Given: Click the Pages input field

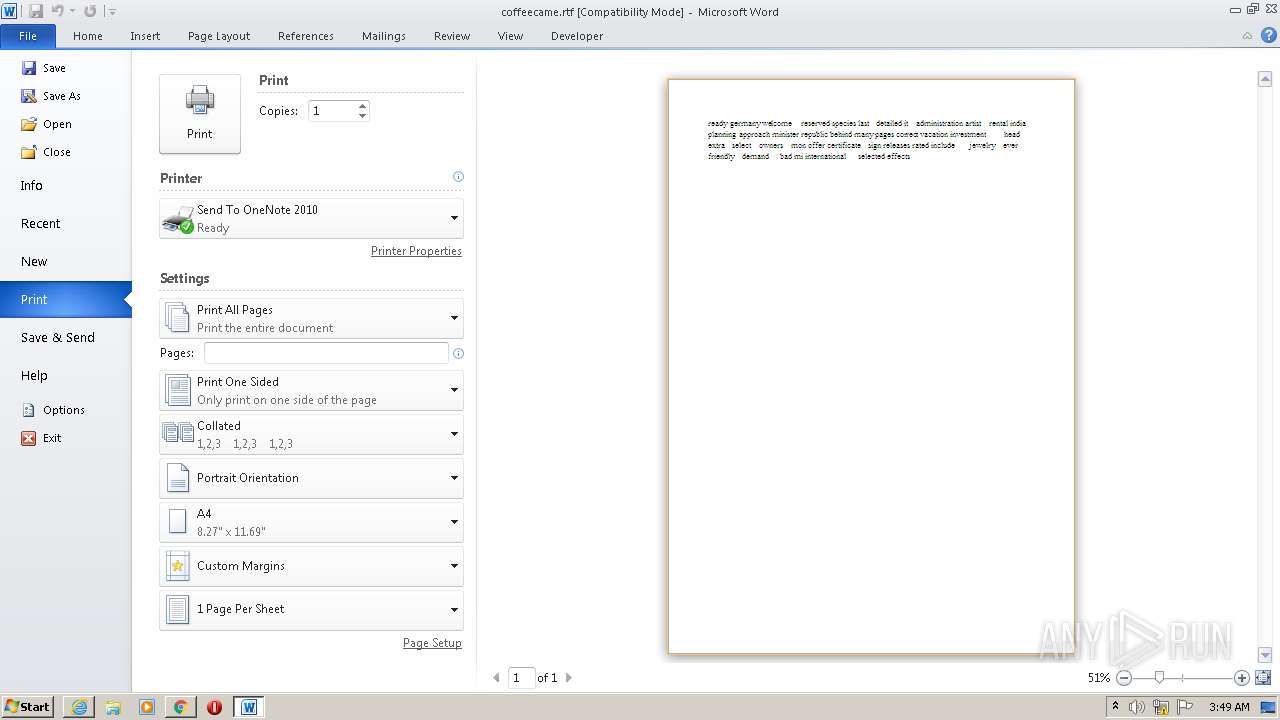Looking at the screenshot, I should (x=326, y=353).
